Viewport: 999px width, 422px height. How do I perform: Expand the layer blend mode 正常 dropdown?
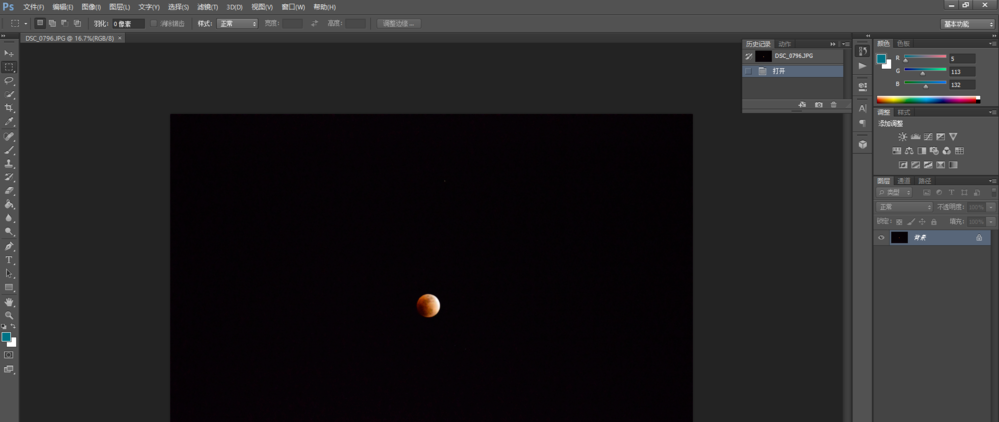pyautogui.click(x=904, y=206)
